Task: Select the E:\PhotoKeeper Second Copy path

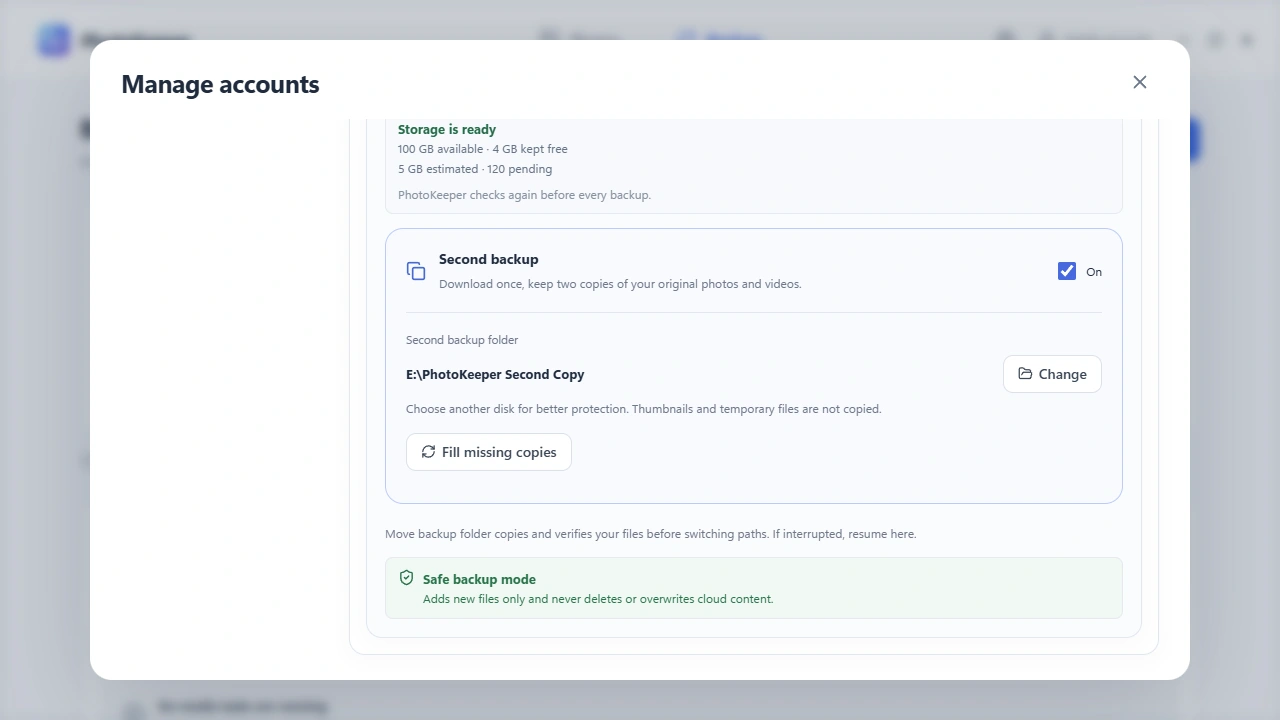Action: [495, 374]
